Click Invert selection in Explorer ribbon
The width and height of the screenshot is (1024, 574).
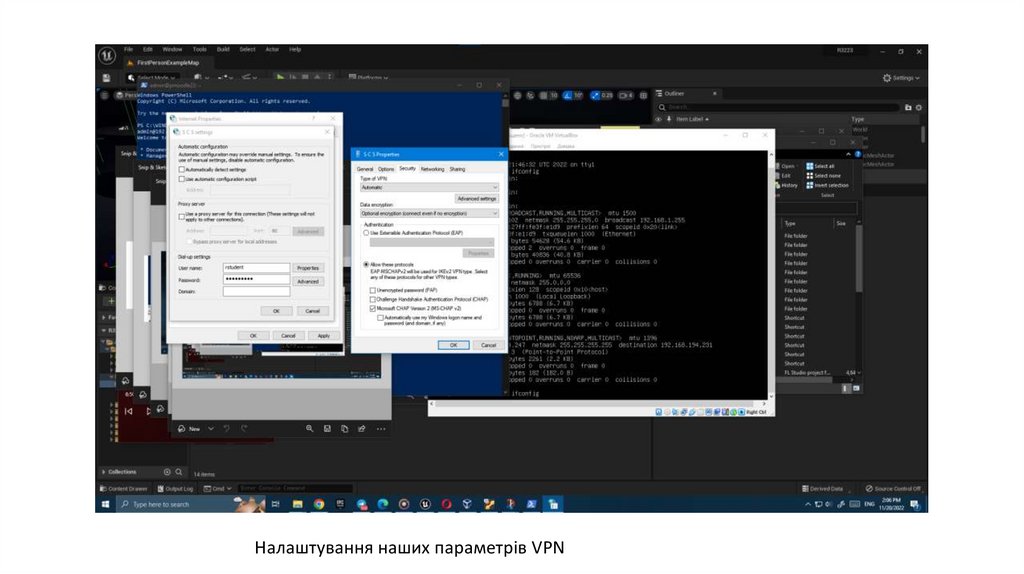pyautogui.click(x=827, y=185)
